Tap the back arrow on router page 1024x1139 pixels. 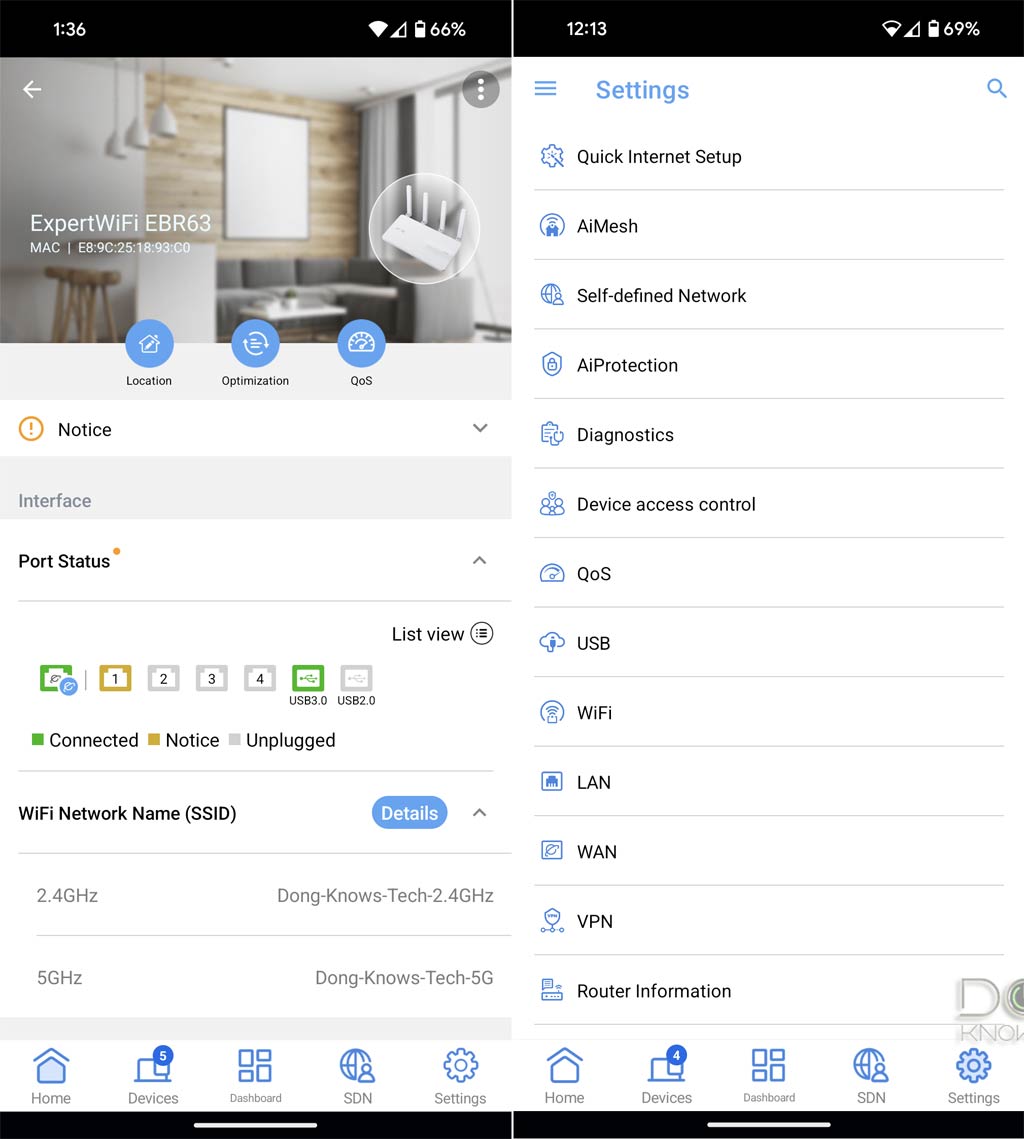[x=32, y=90]
